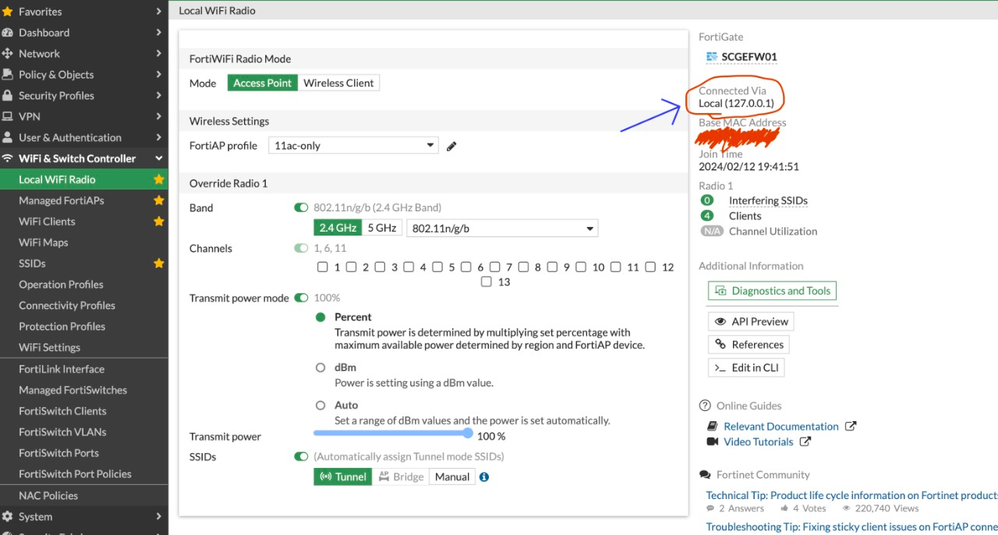Click the Transmit power slider handle
998x535 pixels.
tap(468, 433)
